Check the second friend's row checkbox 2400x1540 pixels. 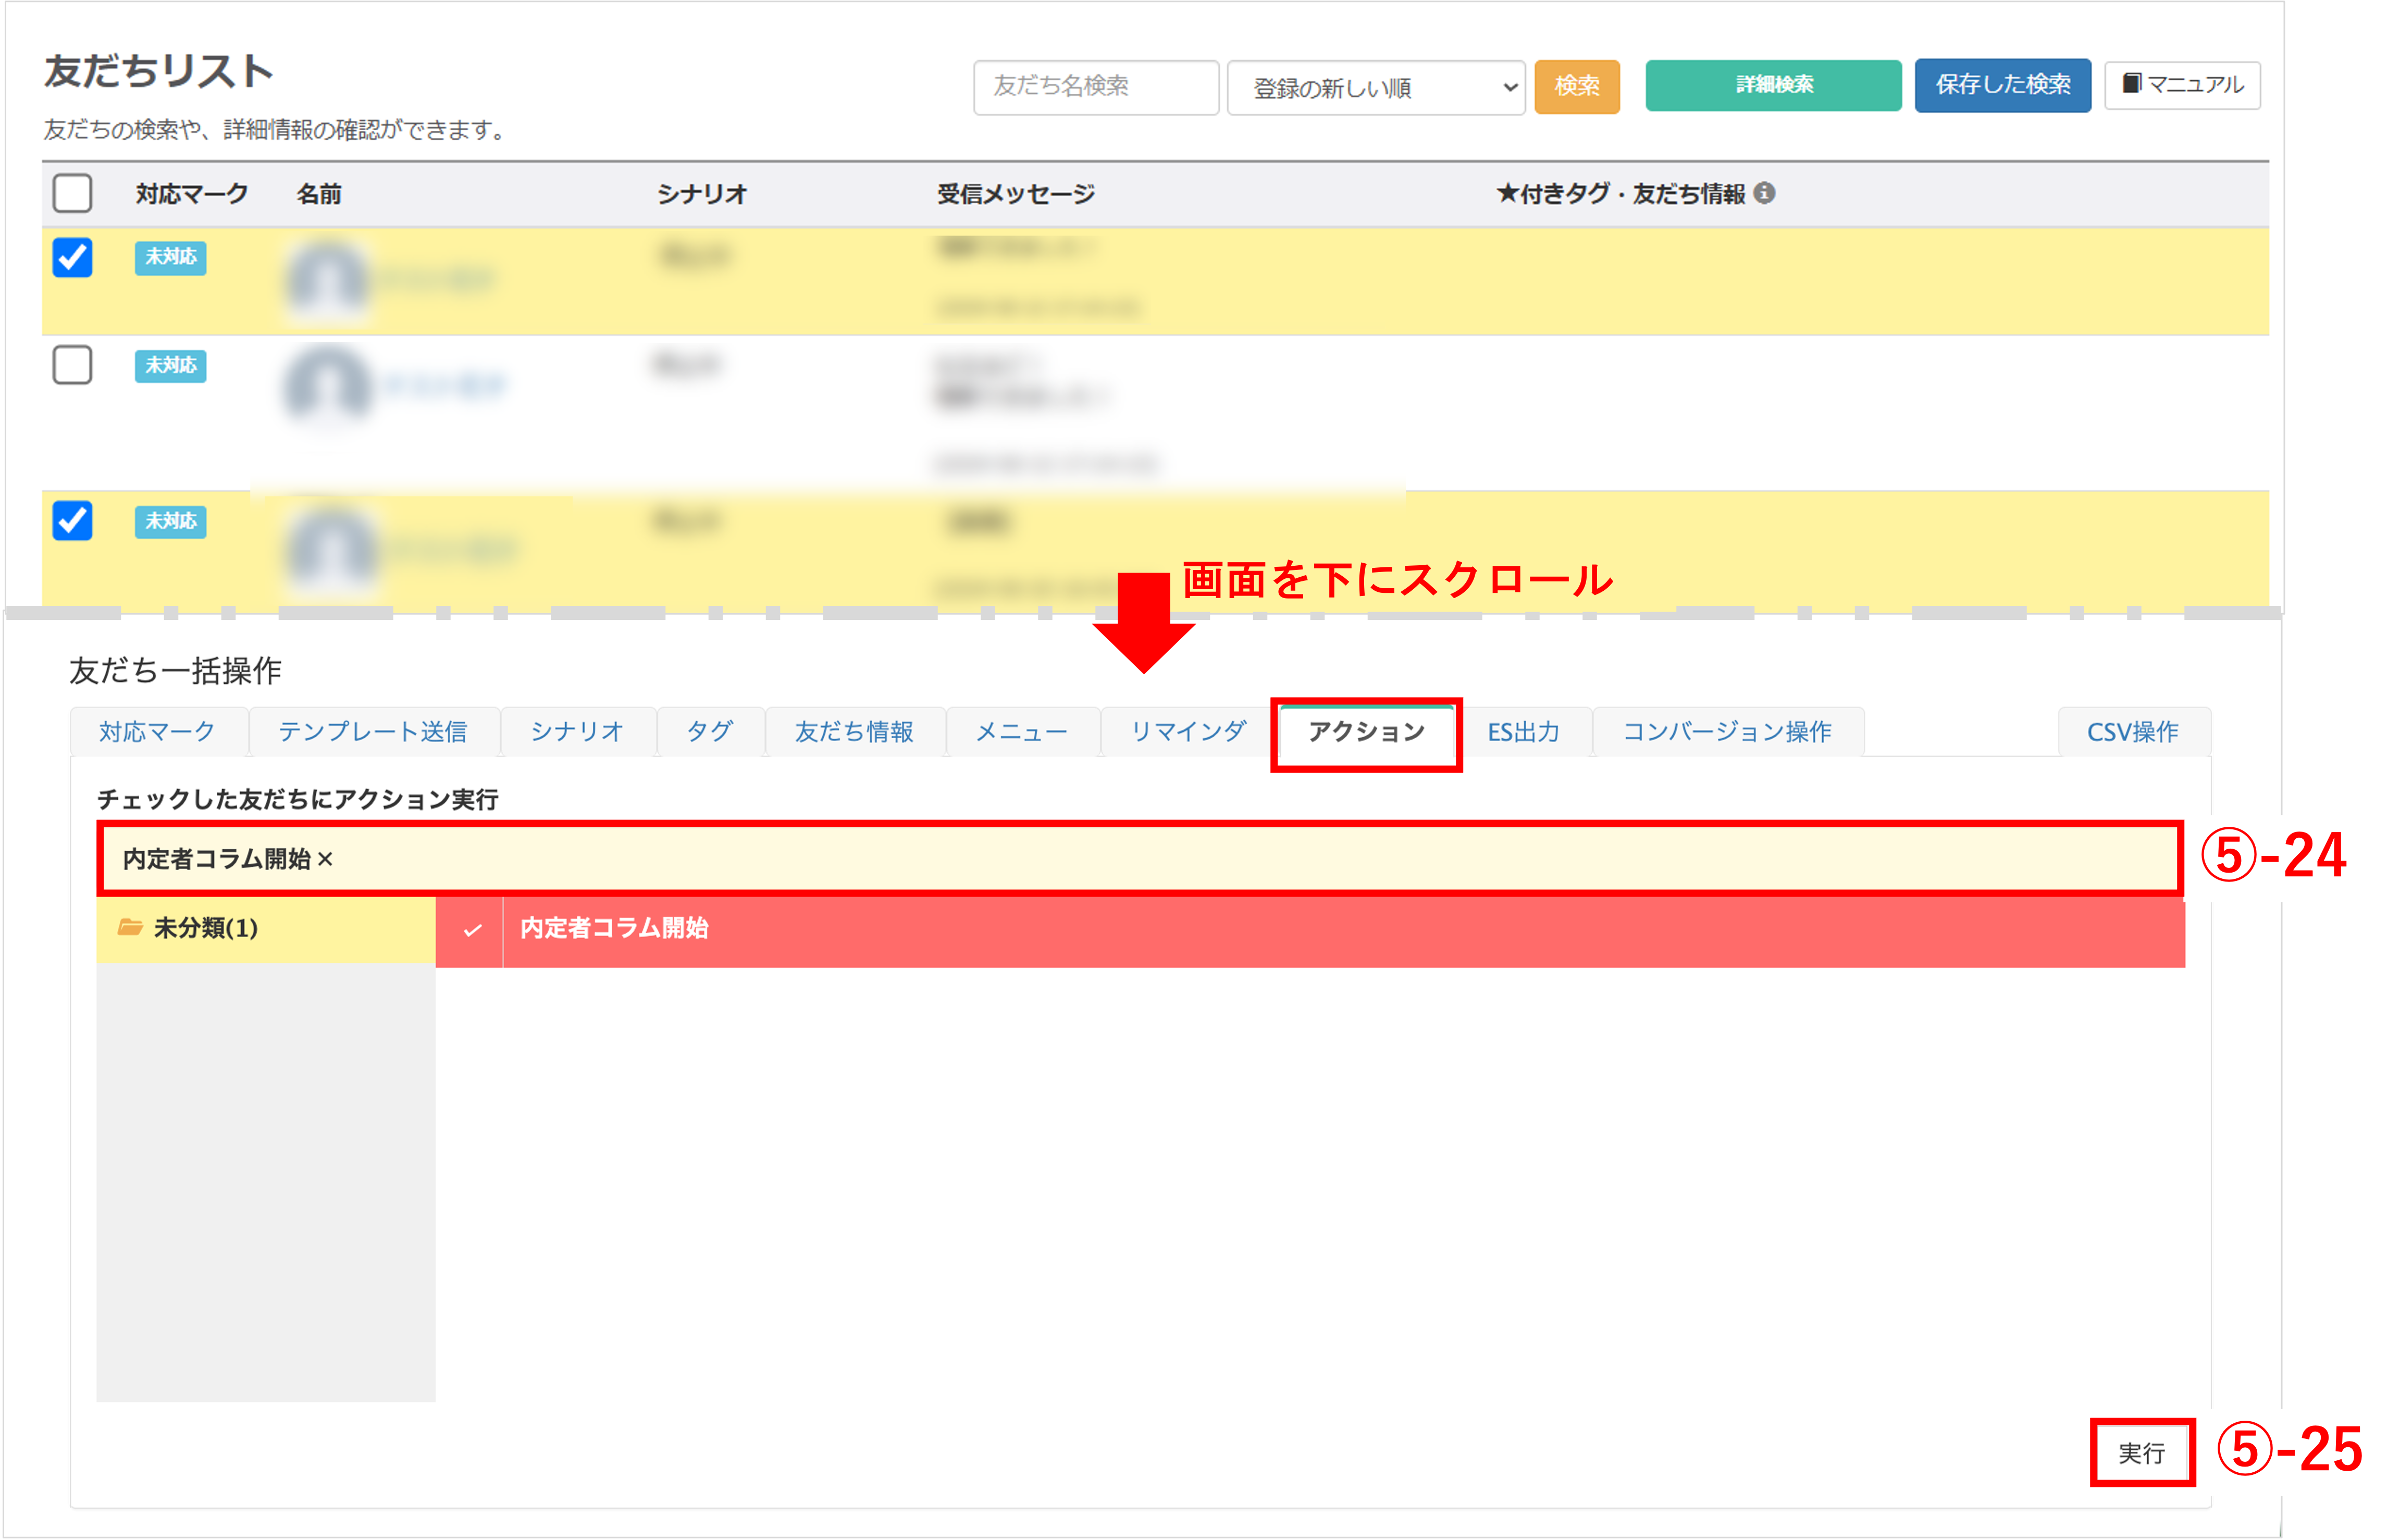click(72, 365)
